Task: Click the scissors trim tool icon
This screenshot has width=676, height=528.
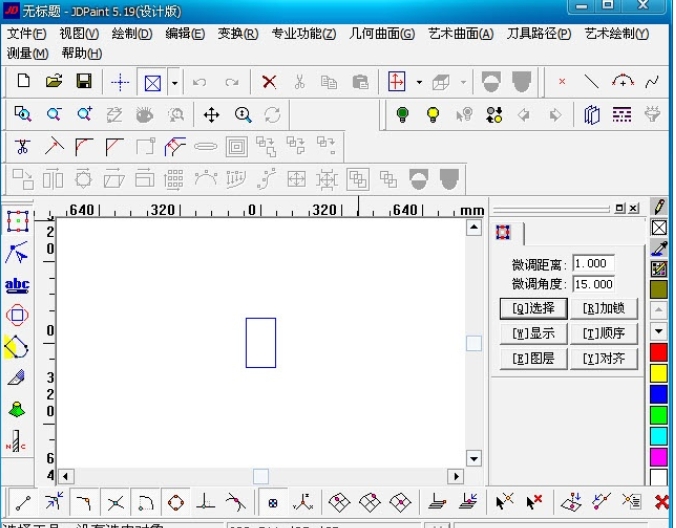Action: tap(22, 147)
